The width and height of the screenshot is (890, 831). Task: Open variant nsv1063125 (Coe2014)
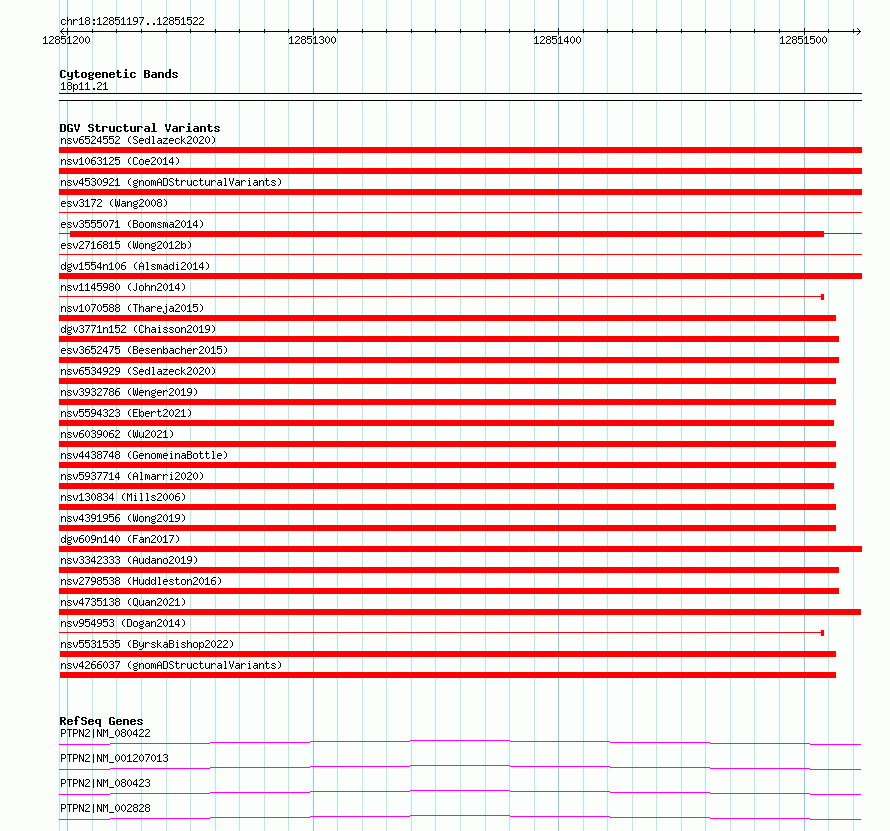point(120,161)
